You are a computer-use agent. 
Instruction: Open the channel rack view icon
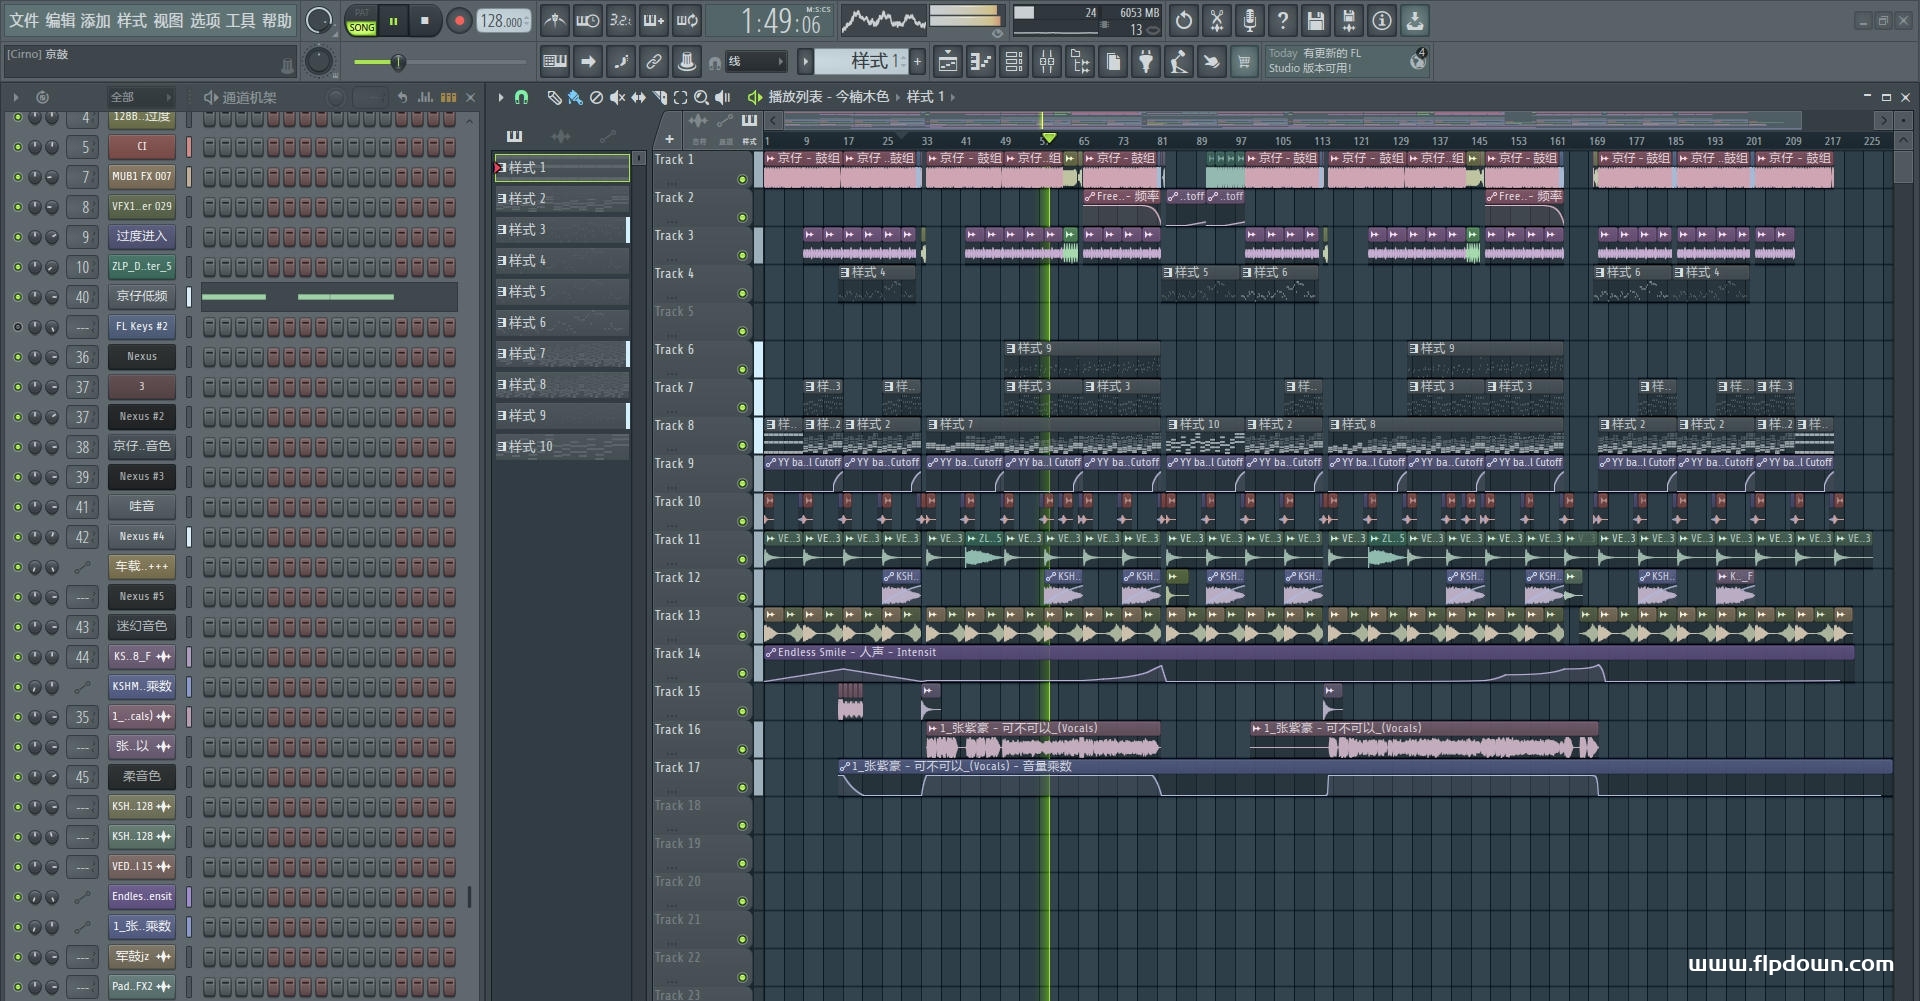tap(1014, 62)
